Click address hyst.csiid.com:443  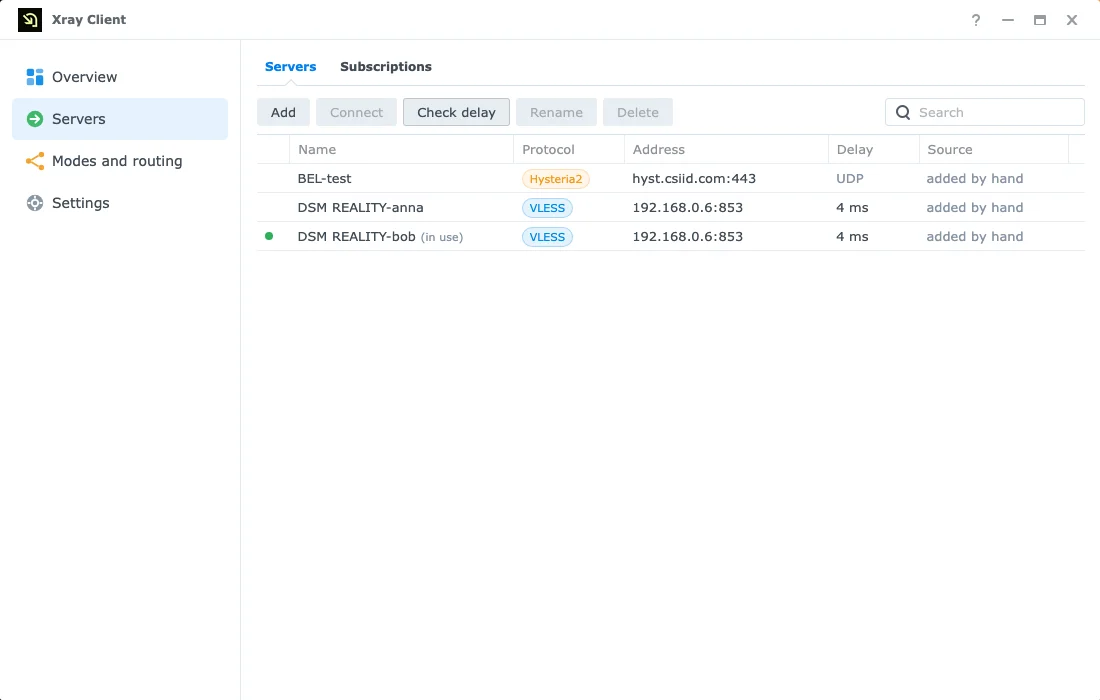point(694,179)
